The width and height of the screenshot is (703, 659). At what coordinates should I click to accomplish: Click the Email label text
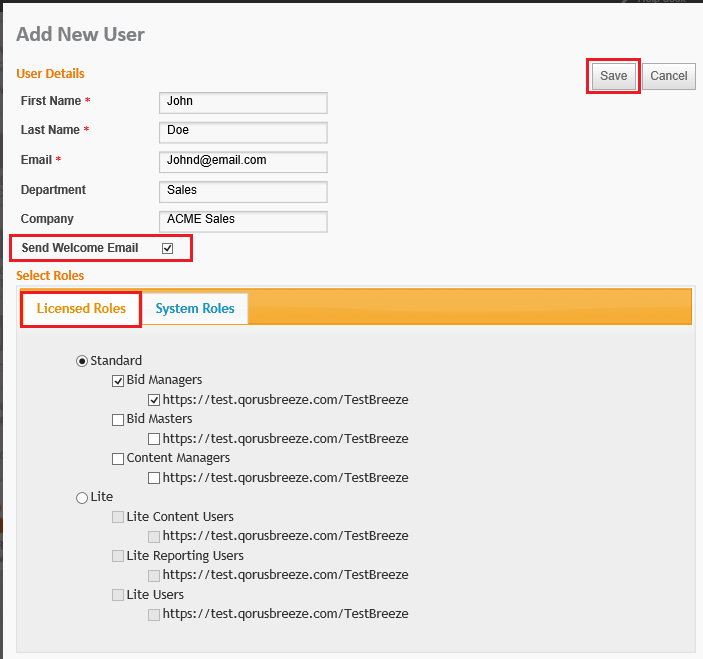(x=36, y=160)
